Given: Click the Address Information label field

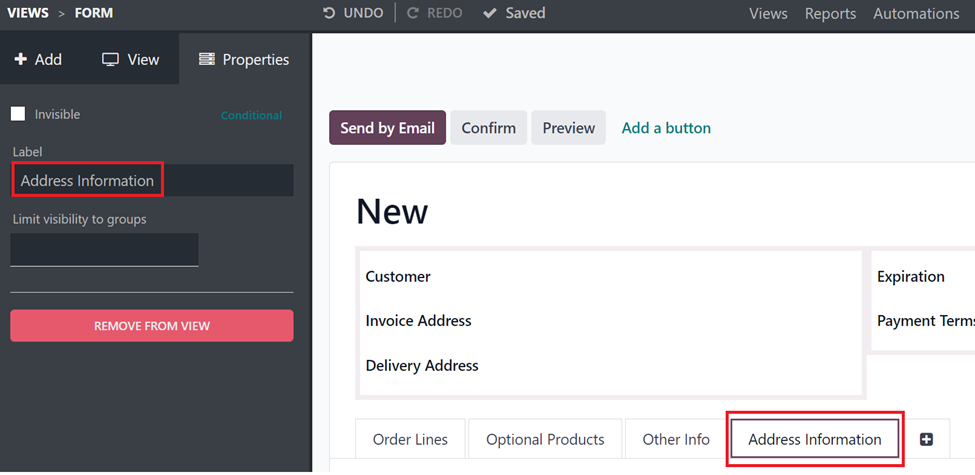Looking at the screenshot, I should [x=152, y=180].
